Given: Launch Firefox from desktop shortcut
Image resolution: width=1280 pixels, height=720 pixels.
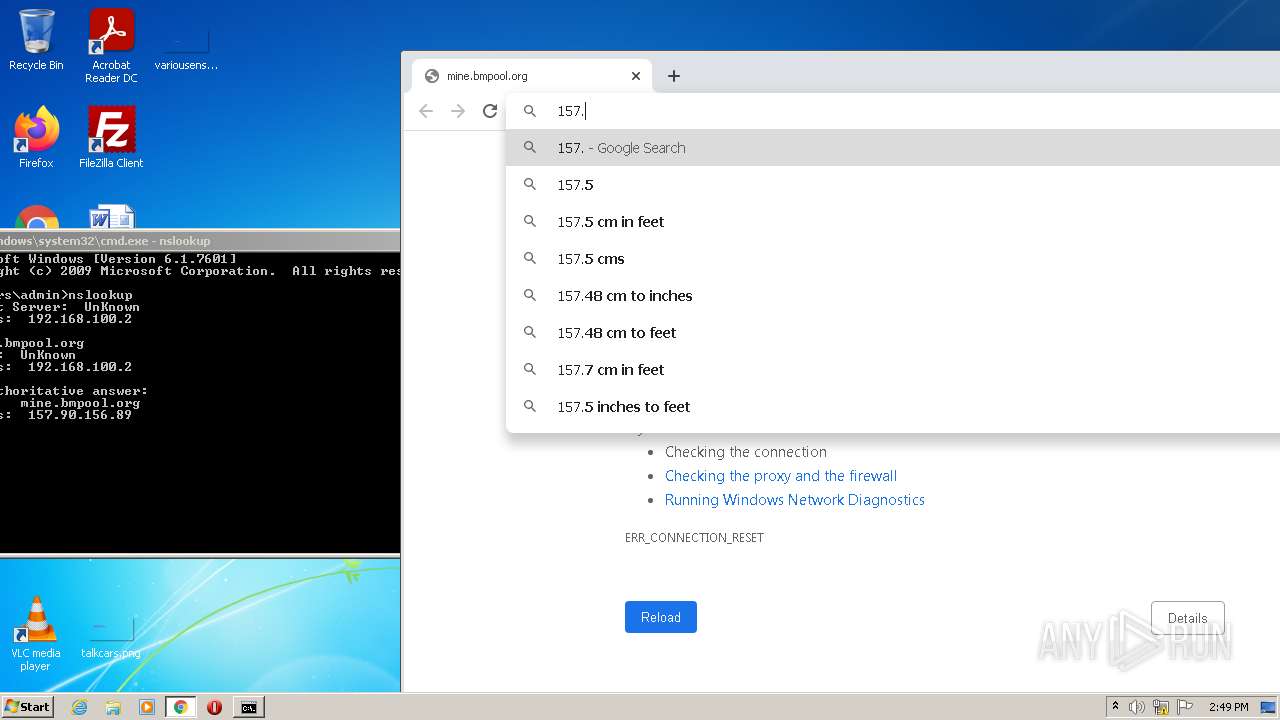Looking at the screenshot, I should pos(36,138).
